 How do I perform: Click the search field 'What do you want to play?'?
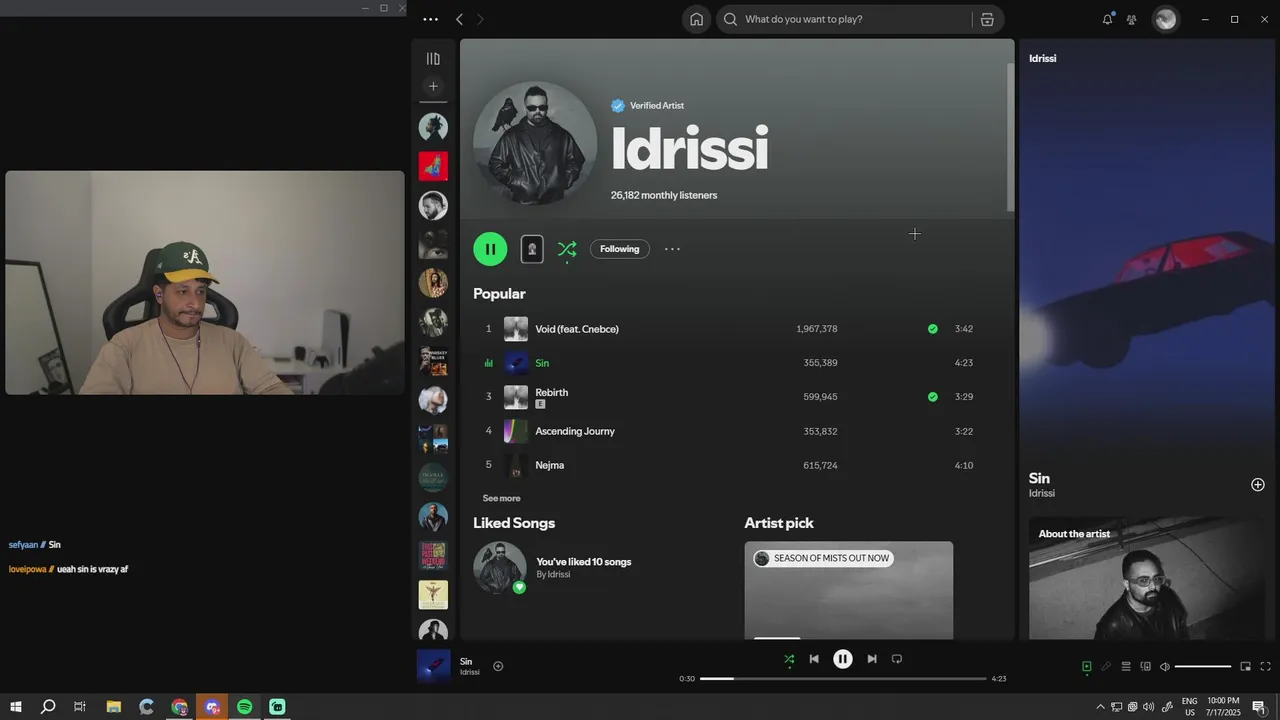click(x=845, y=19)
